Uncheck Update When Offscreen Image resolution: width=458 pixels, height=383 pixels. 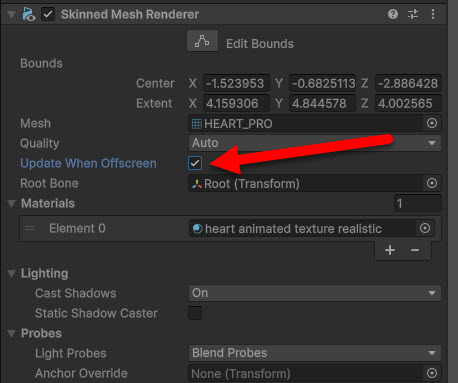point(195,163)
